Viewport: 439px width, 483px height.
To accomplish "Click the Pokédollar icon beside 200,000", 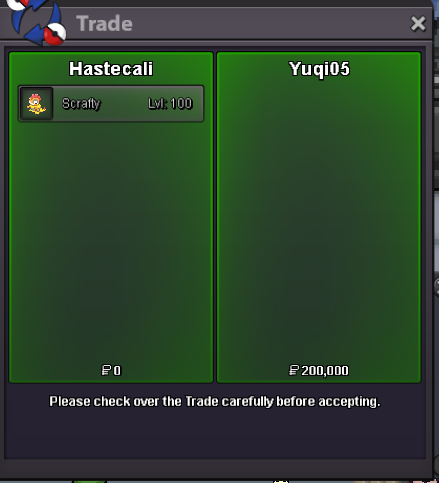I will (294, 370).
